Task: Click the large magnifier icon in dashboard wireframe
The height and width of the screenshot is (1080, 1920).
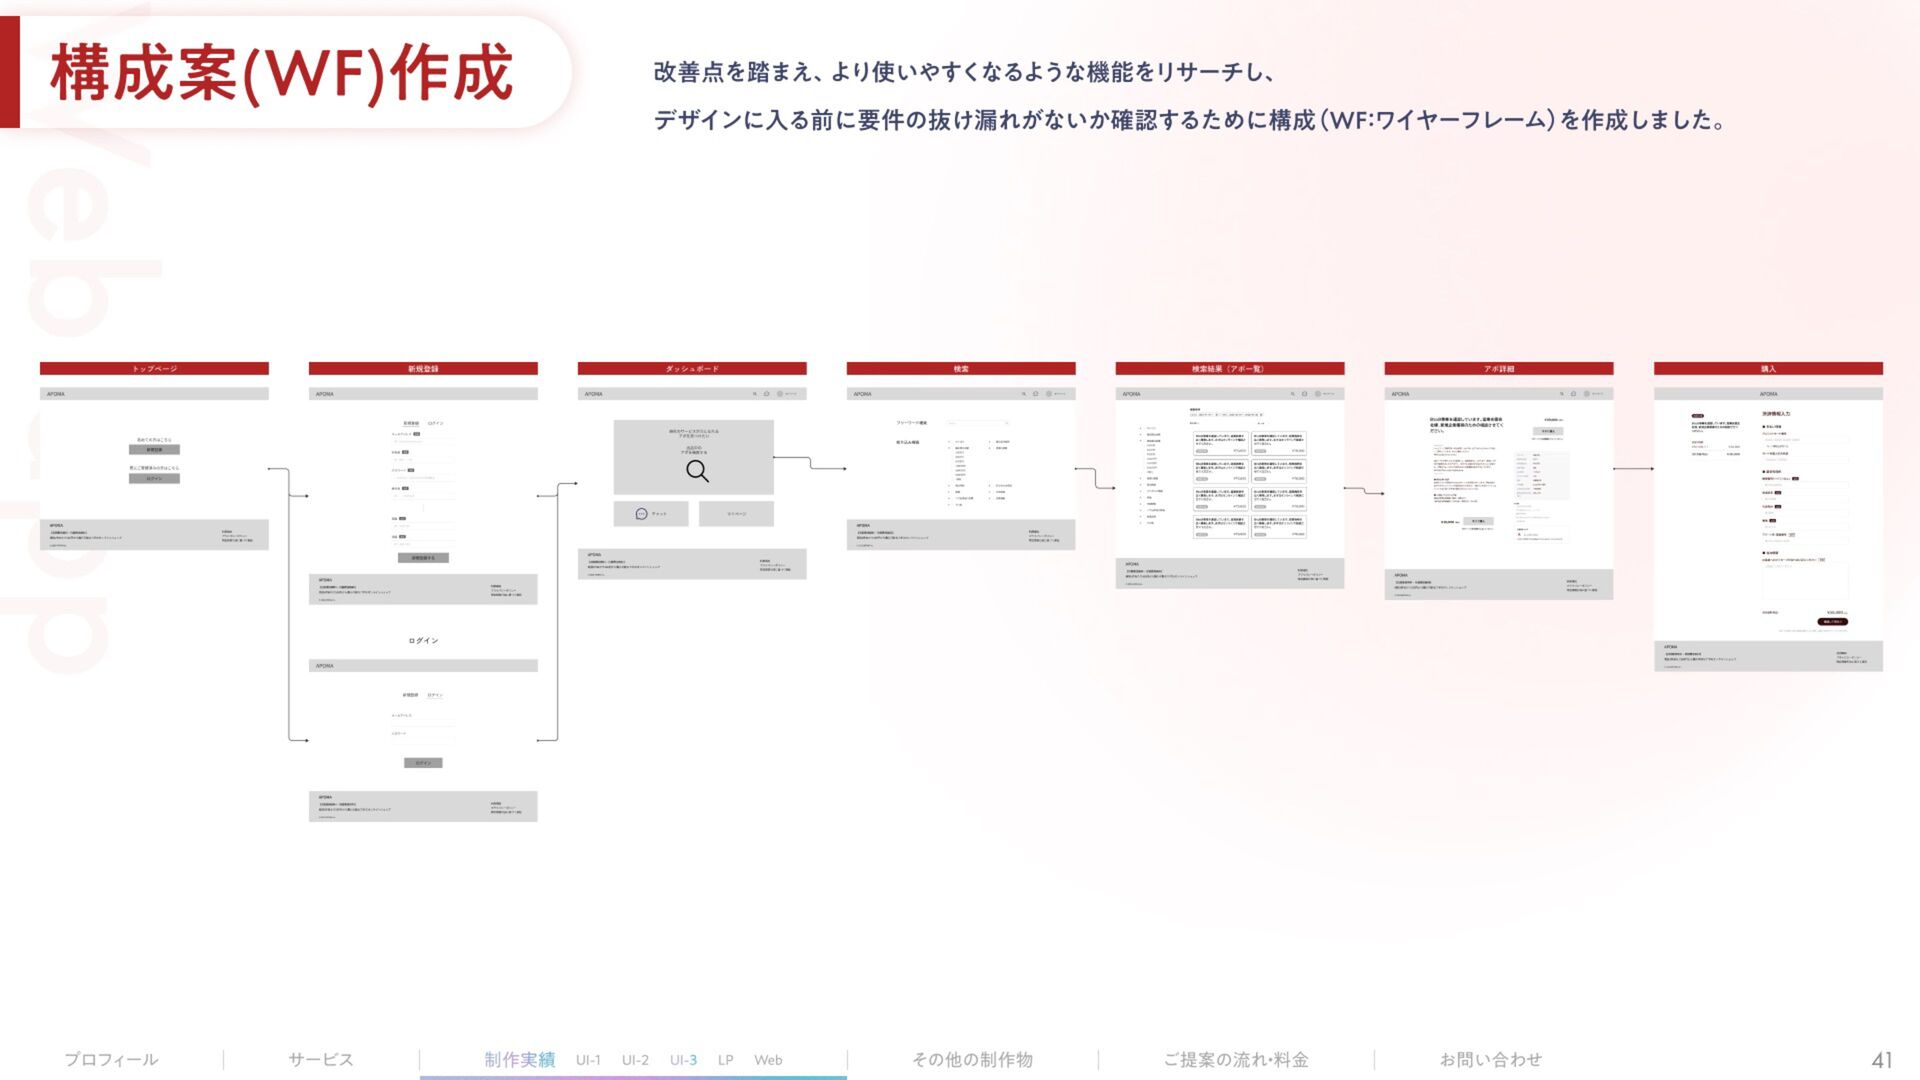Action: pos(697,471)
